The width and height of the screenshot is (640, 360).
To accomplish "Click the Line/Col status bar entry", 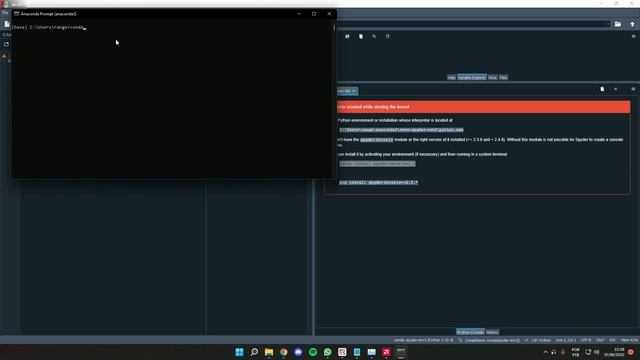I will click(566, 340).
